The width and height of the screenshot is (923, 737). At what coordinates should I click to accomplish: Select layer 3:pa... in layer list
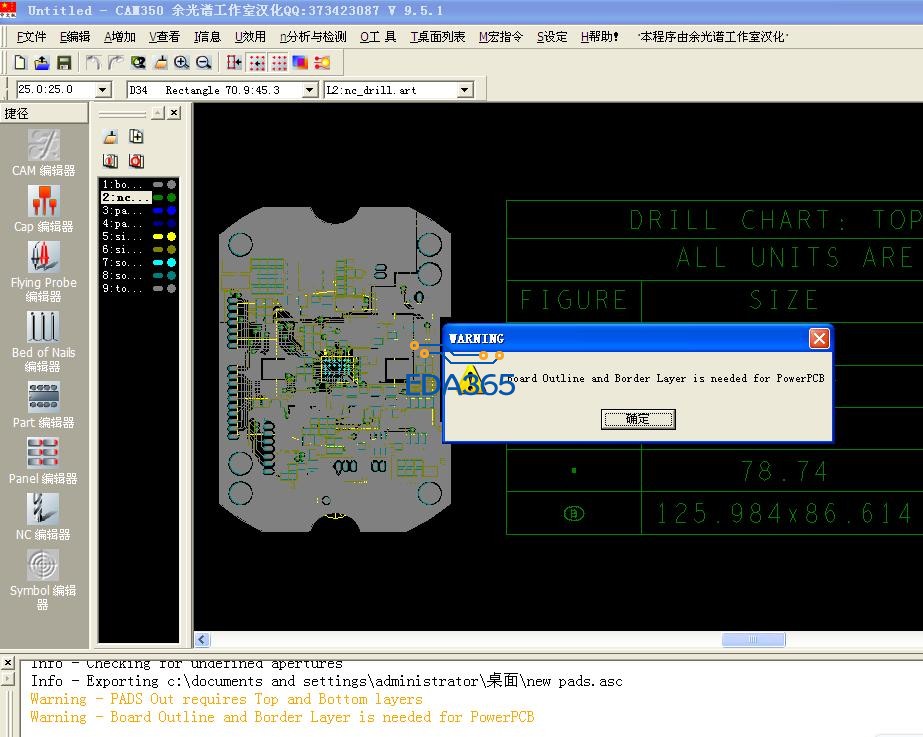coord(122,210)
